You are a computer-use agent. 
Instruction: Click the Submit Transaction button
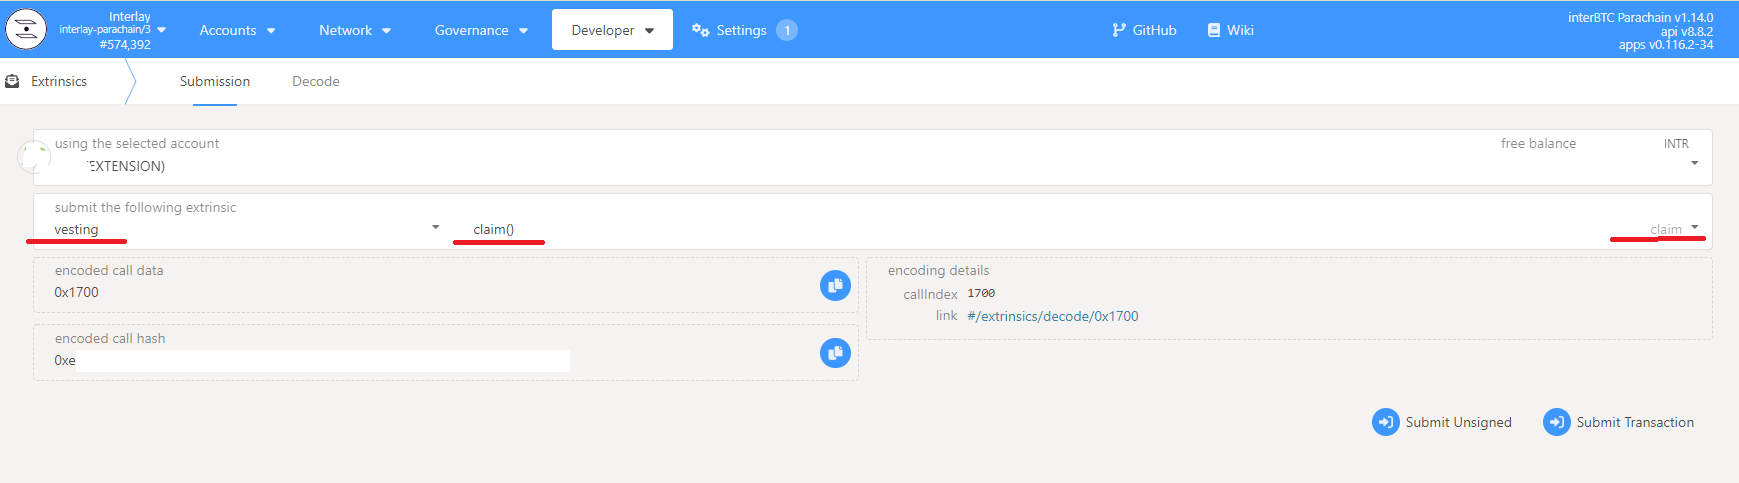pos(1619,422)
